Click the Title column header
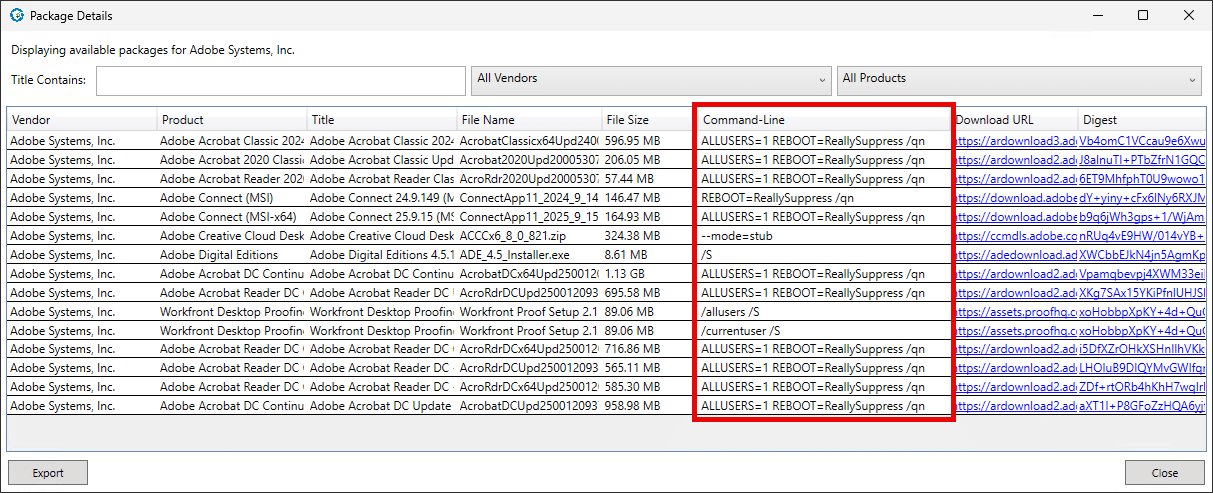Viewport: 1213px width, 493px height. [381, 120]
